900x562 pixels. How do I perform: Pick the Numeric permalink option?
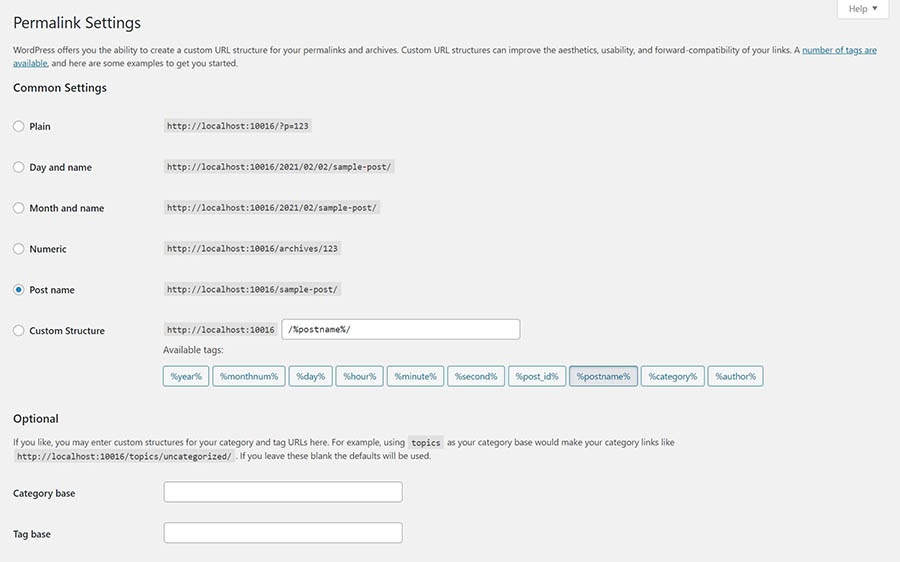19,249
